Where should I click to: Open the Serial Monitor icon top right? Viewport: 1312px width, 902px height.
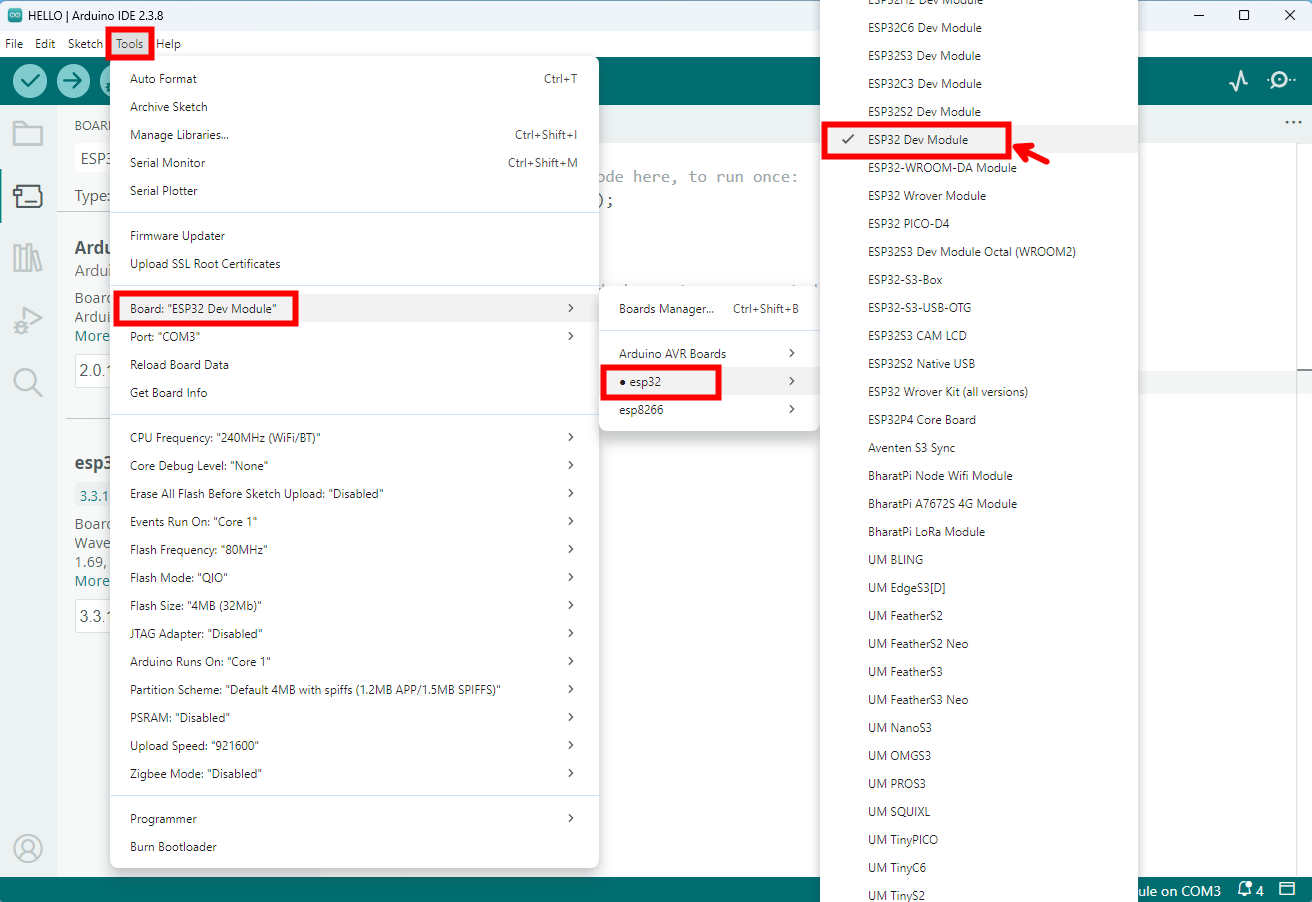click(x=1281, y=81)
